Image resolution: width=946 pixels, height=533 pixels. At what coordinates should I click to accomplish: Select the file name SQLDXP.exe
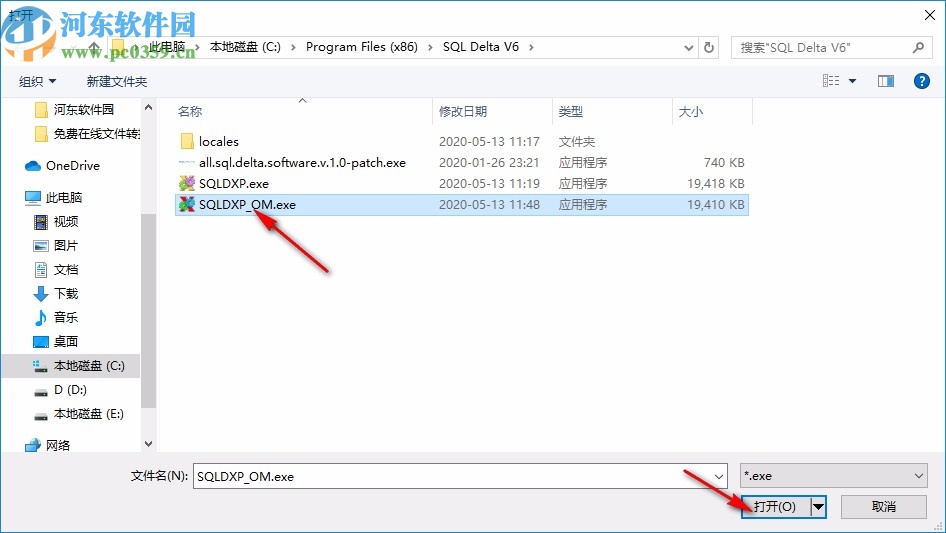[x=234, y=184]
